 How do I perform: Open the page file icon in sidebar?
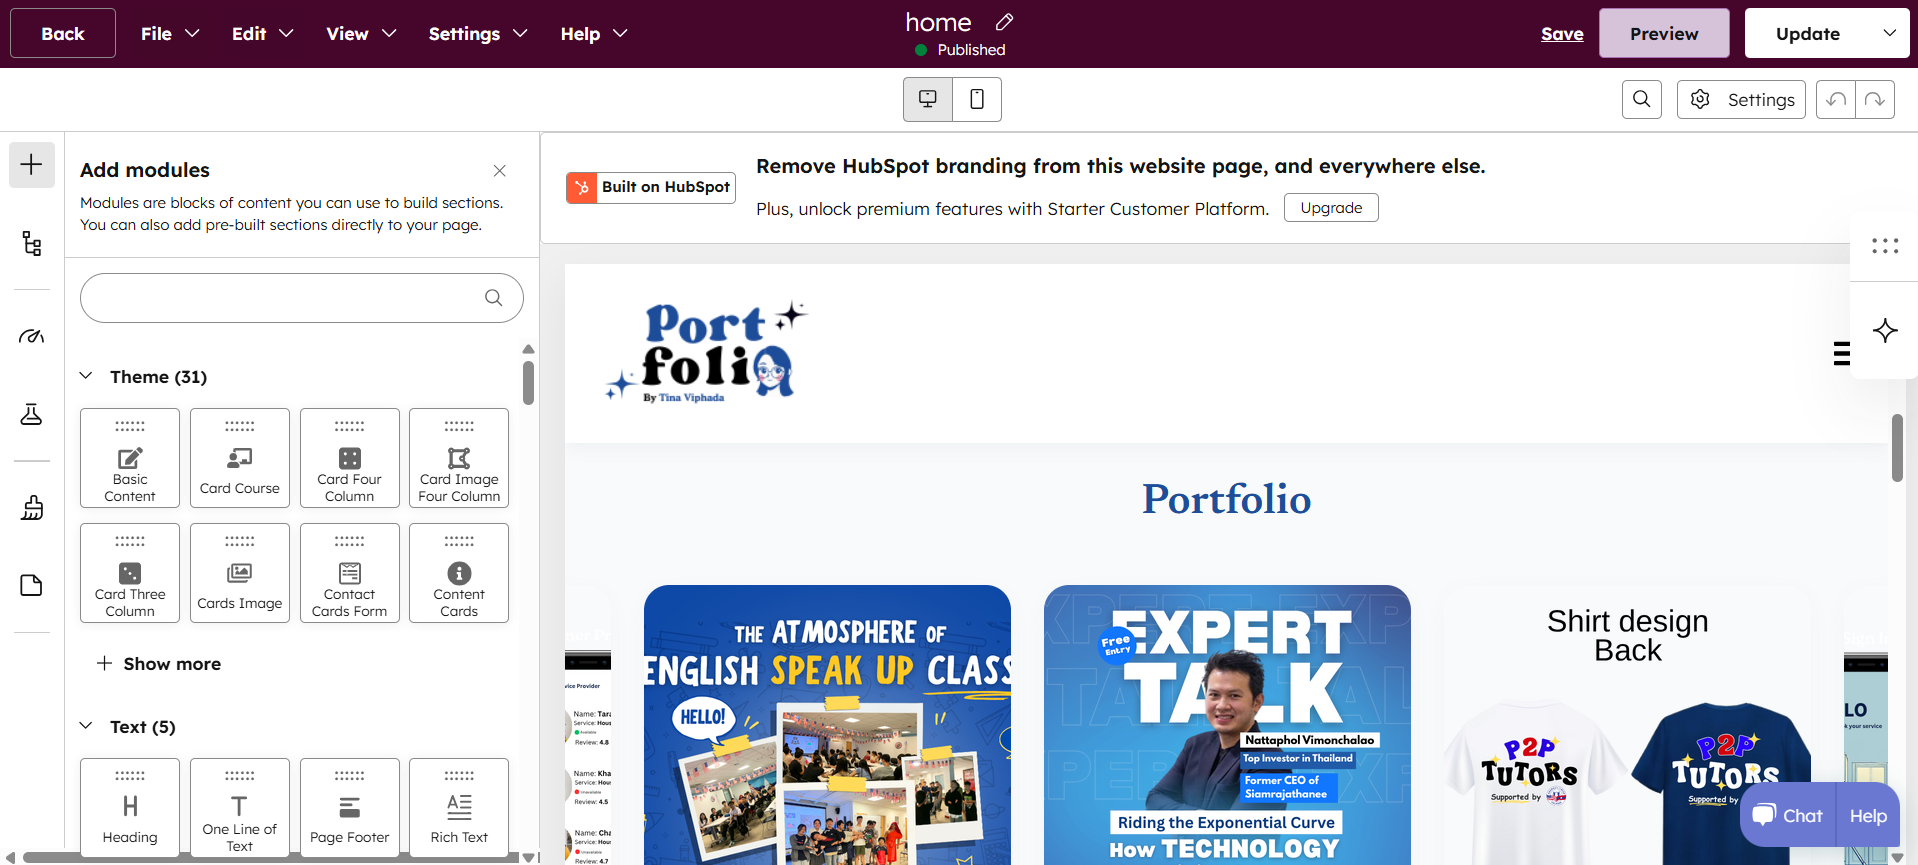click(32, 585)
